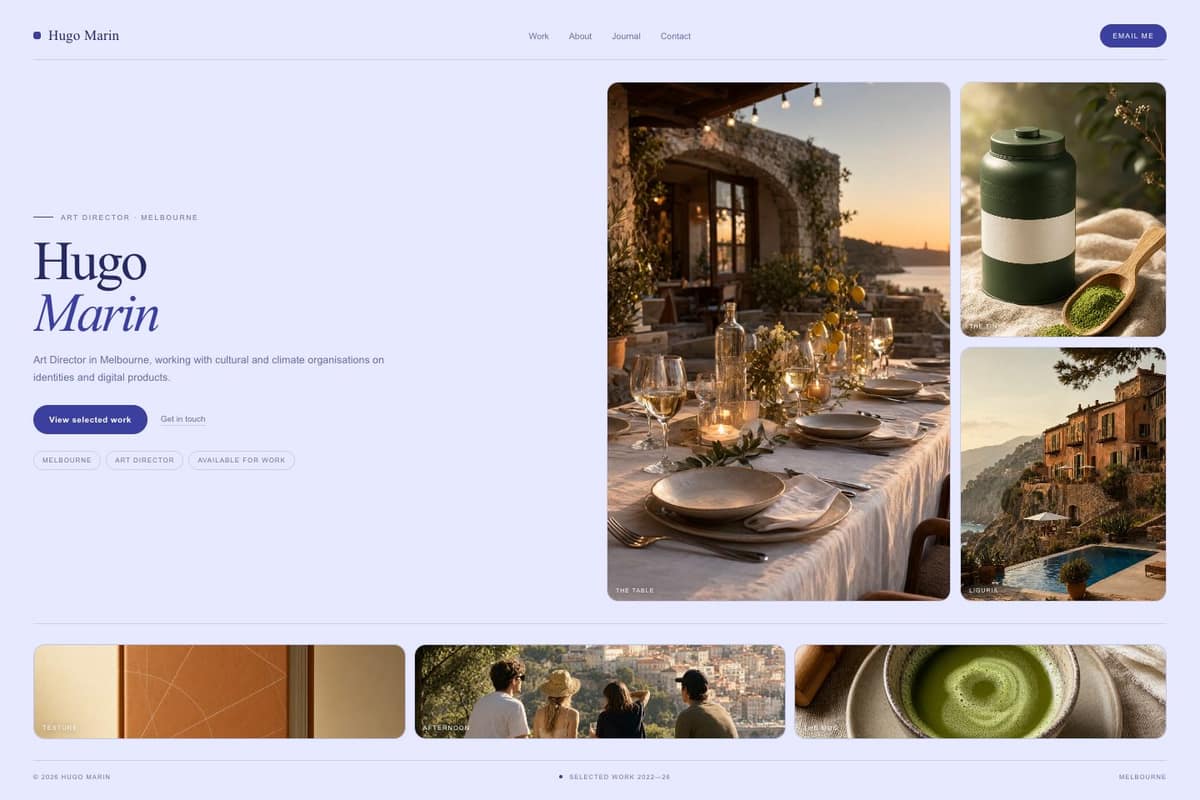Click the 'MELBOURNE' text in footer right
1200x800 pixels.
(1142, 777)
